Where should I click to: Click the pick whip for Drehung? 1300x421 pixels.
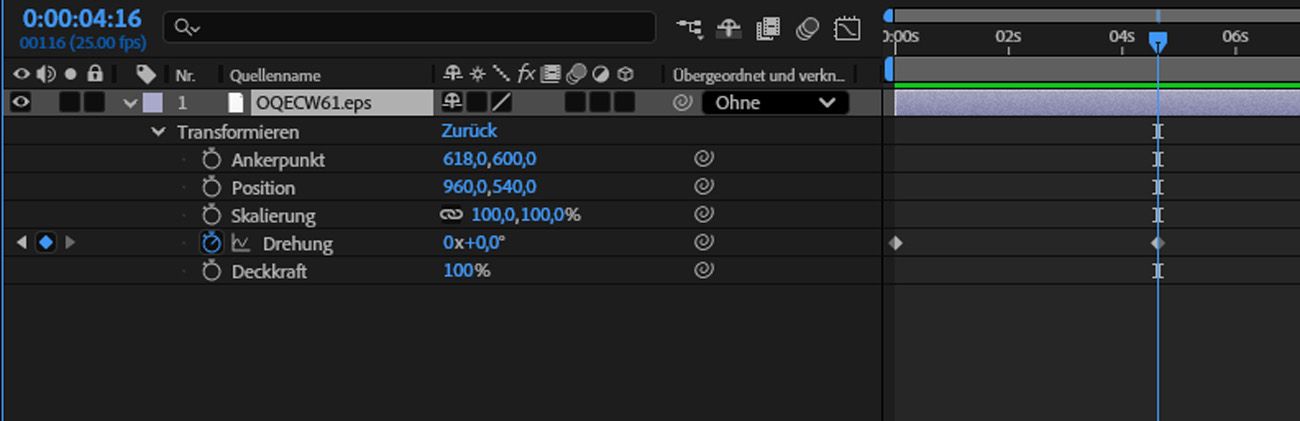click(704, 243)
